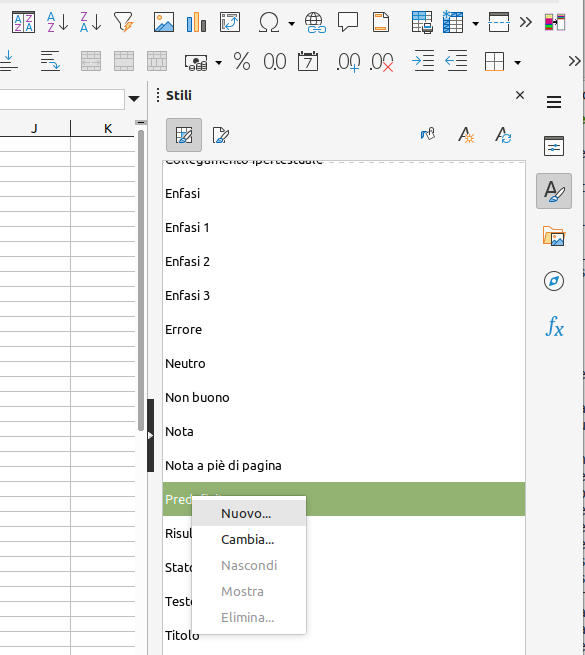Insert special character omega icon
This screenshot has width=585, height=655.
click(269, 22)
